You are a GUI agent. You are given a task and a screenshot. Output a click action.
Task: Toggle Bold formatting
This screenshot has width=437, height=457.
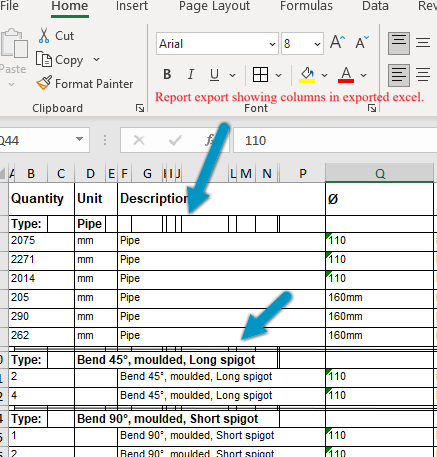click(x=167, y=74)
